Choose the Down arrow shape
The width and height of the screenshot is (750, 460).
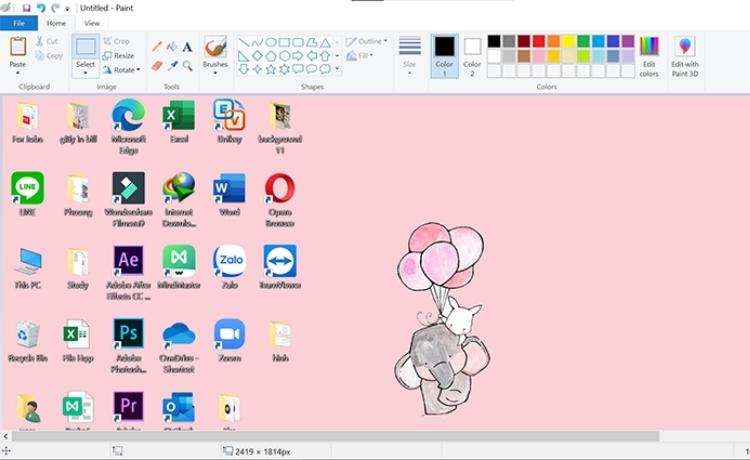click(x=243, y=69)
